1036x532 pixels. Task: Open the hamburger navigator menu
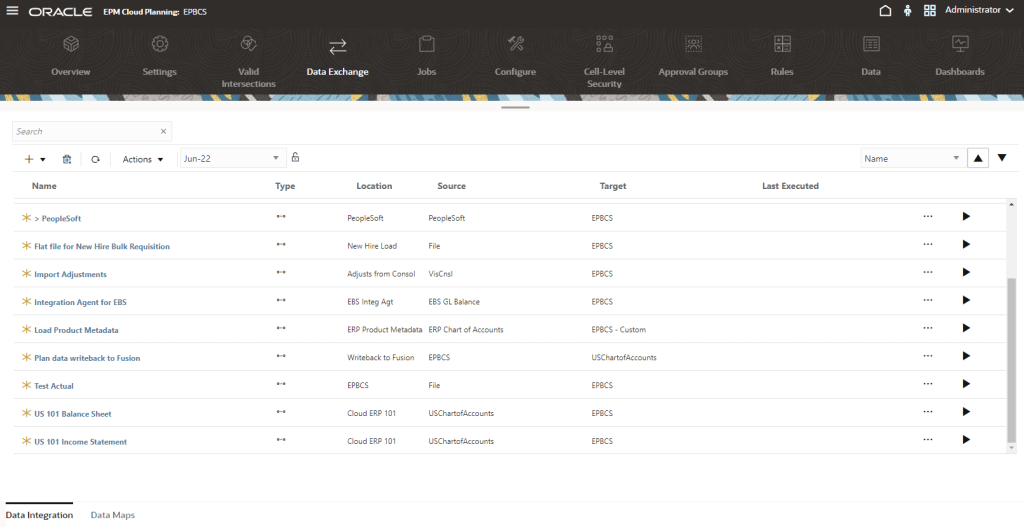[x=12, y=11]
